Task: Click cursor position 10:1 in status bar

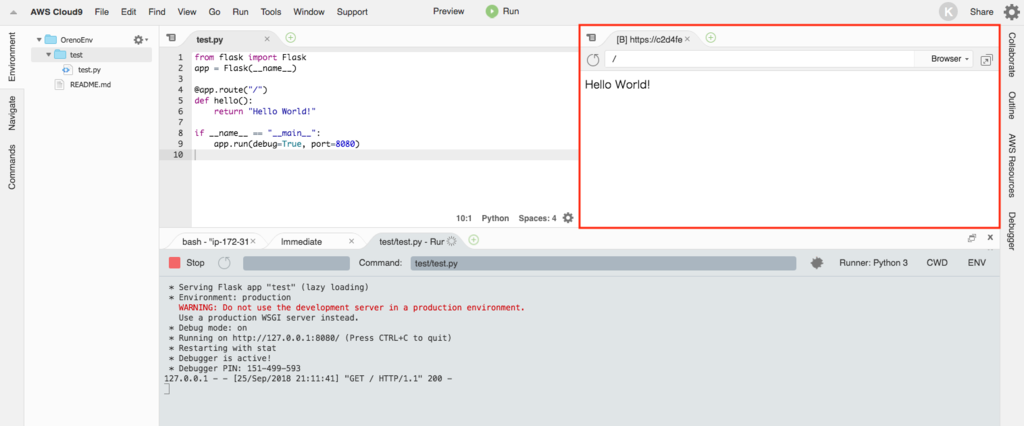Action: pyautogui.click(x=464, y=218)
